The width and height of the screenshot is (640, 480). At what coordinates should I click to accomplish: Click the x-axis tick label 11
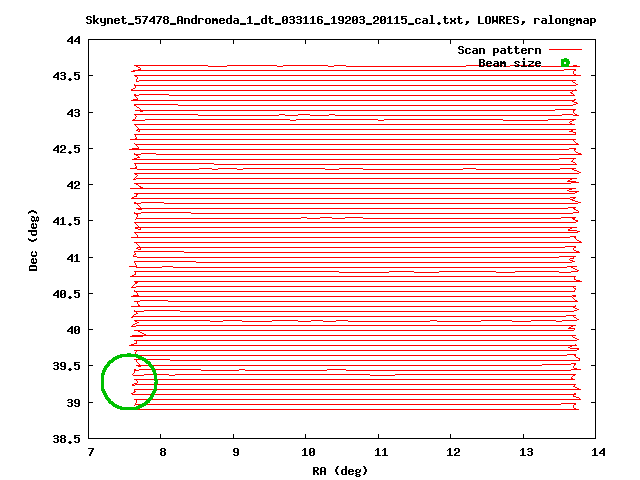click(381, 452)
